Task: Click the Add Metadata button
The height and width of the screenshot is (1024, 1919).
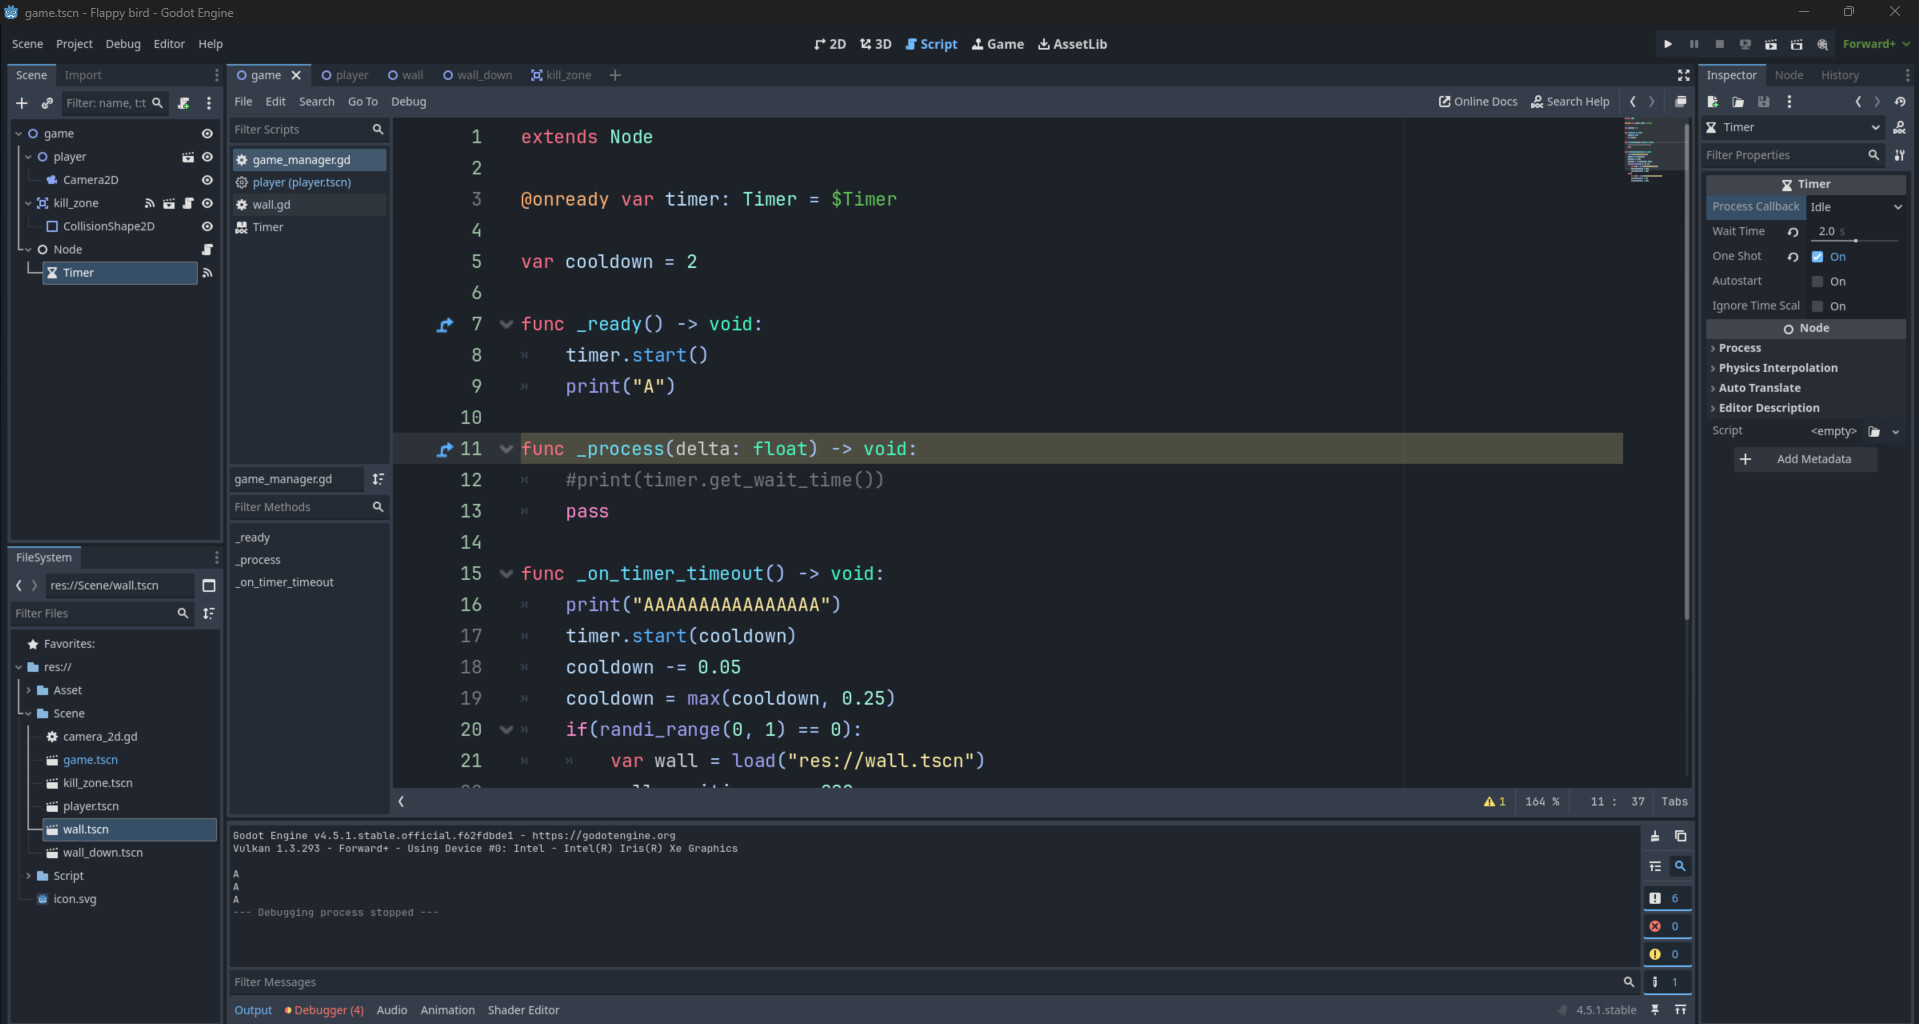Action: pos(1805,459)
